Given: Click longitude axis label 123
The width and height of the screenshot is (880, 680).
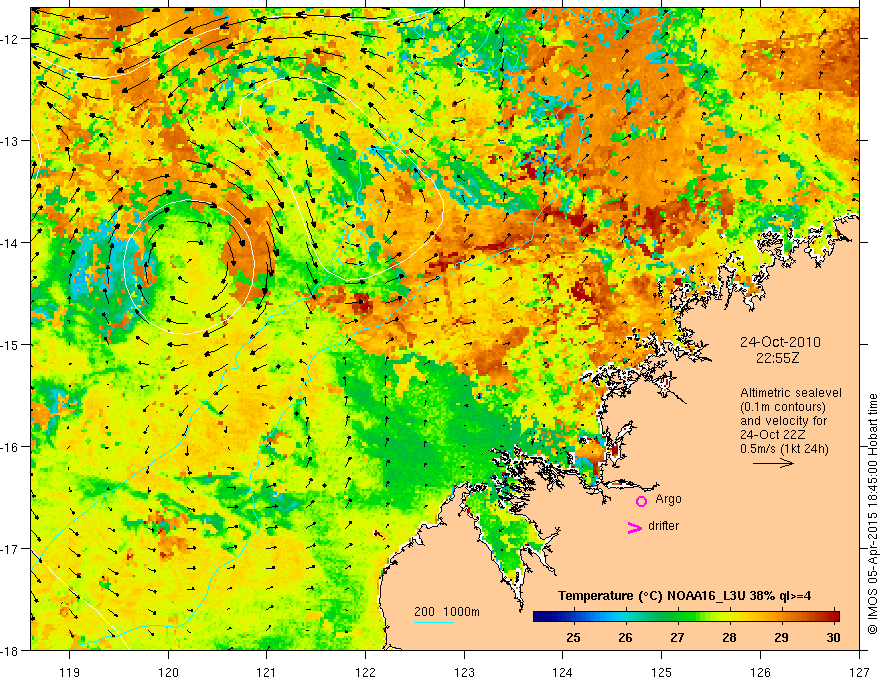Looking at the screenshot, I should click(x=464, y=673).
